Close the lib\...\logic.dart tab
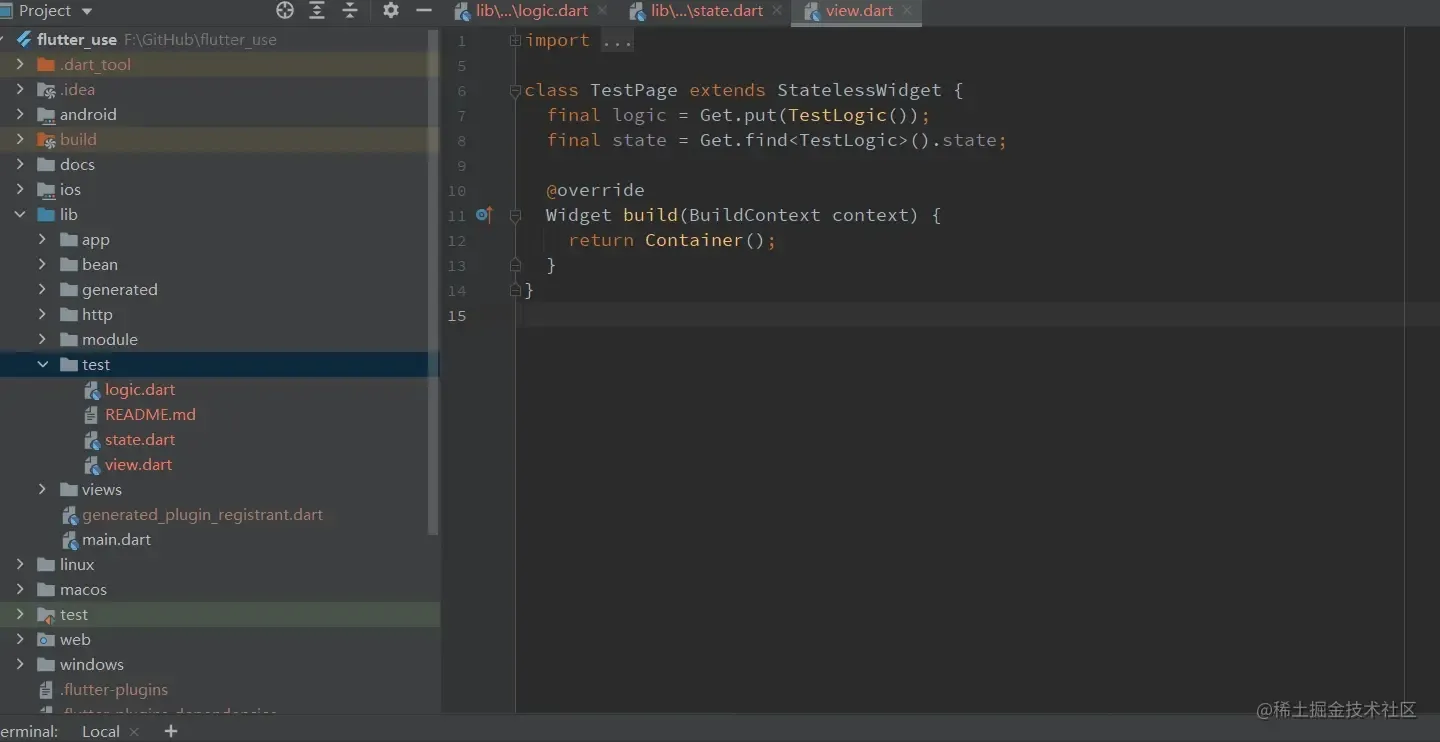The image size is (1440, 742). point(603,11)
